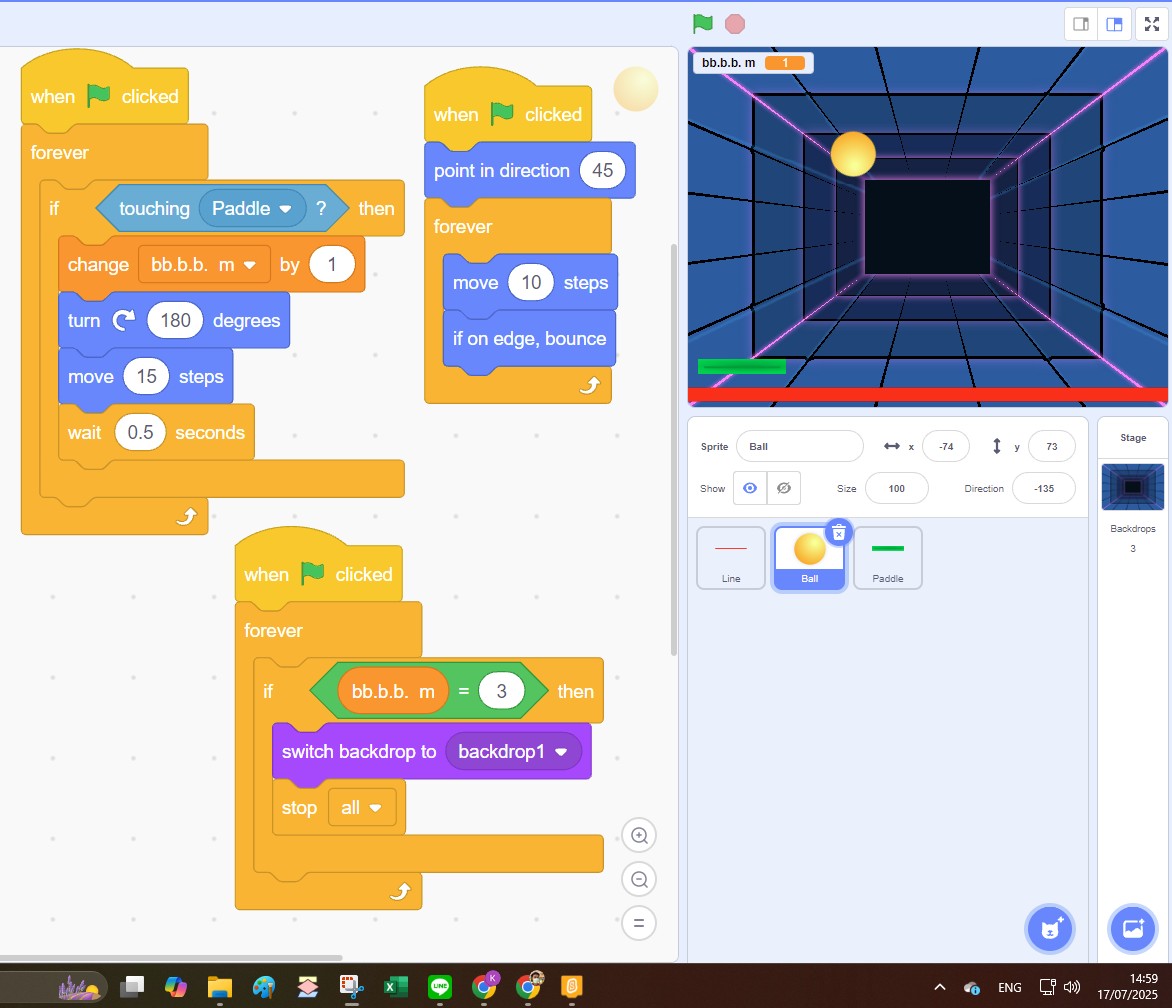Click the switch backdrop to block

[360, 752]
